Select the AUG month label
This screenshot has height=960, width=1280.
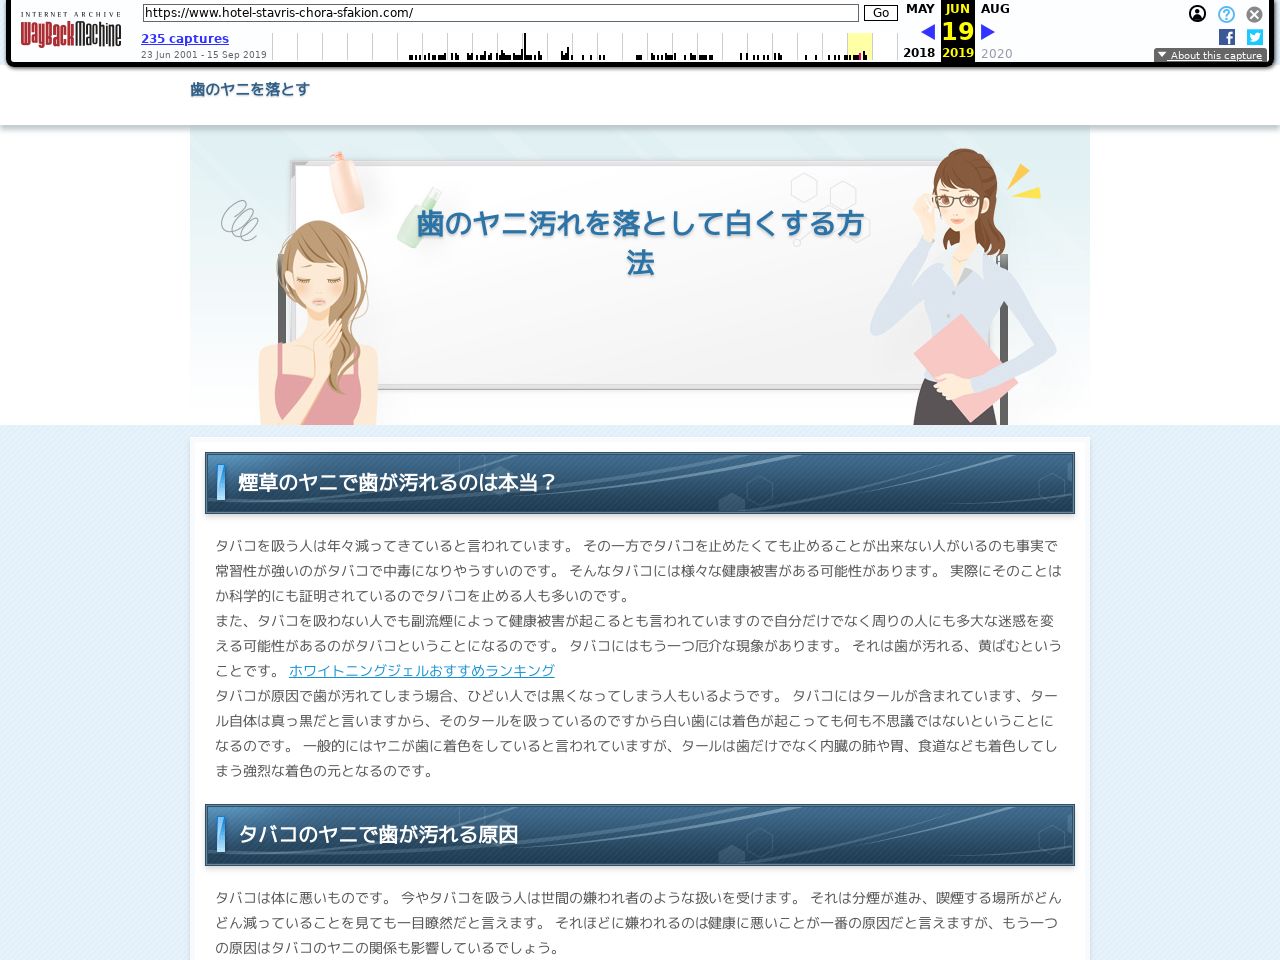[x=996, y=8]
